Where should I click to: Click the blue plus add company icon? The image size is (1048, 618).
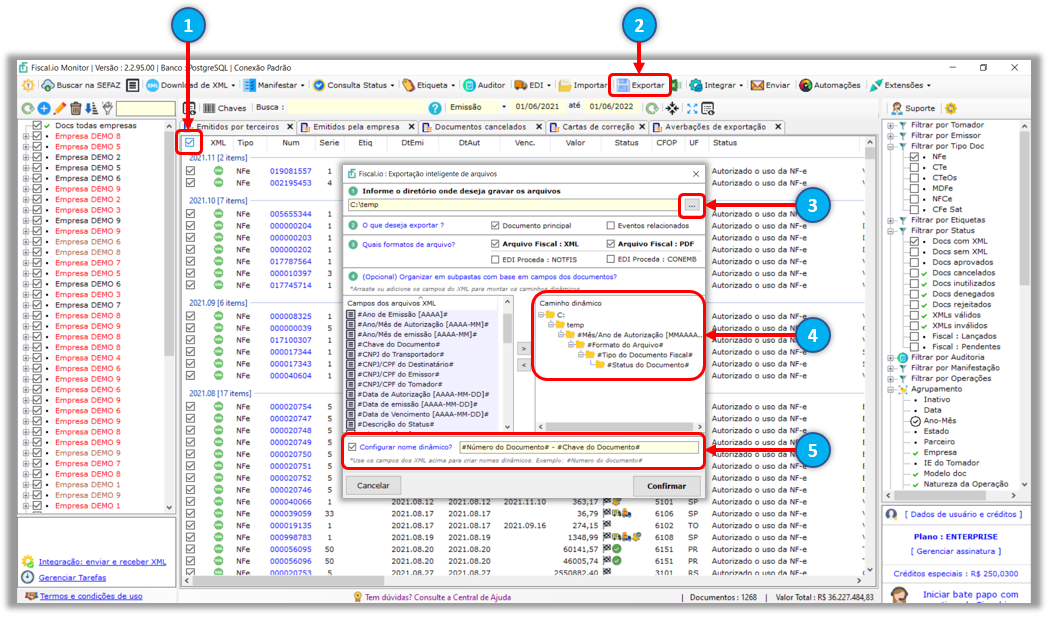coord(44,108)
